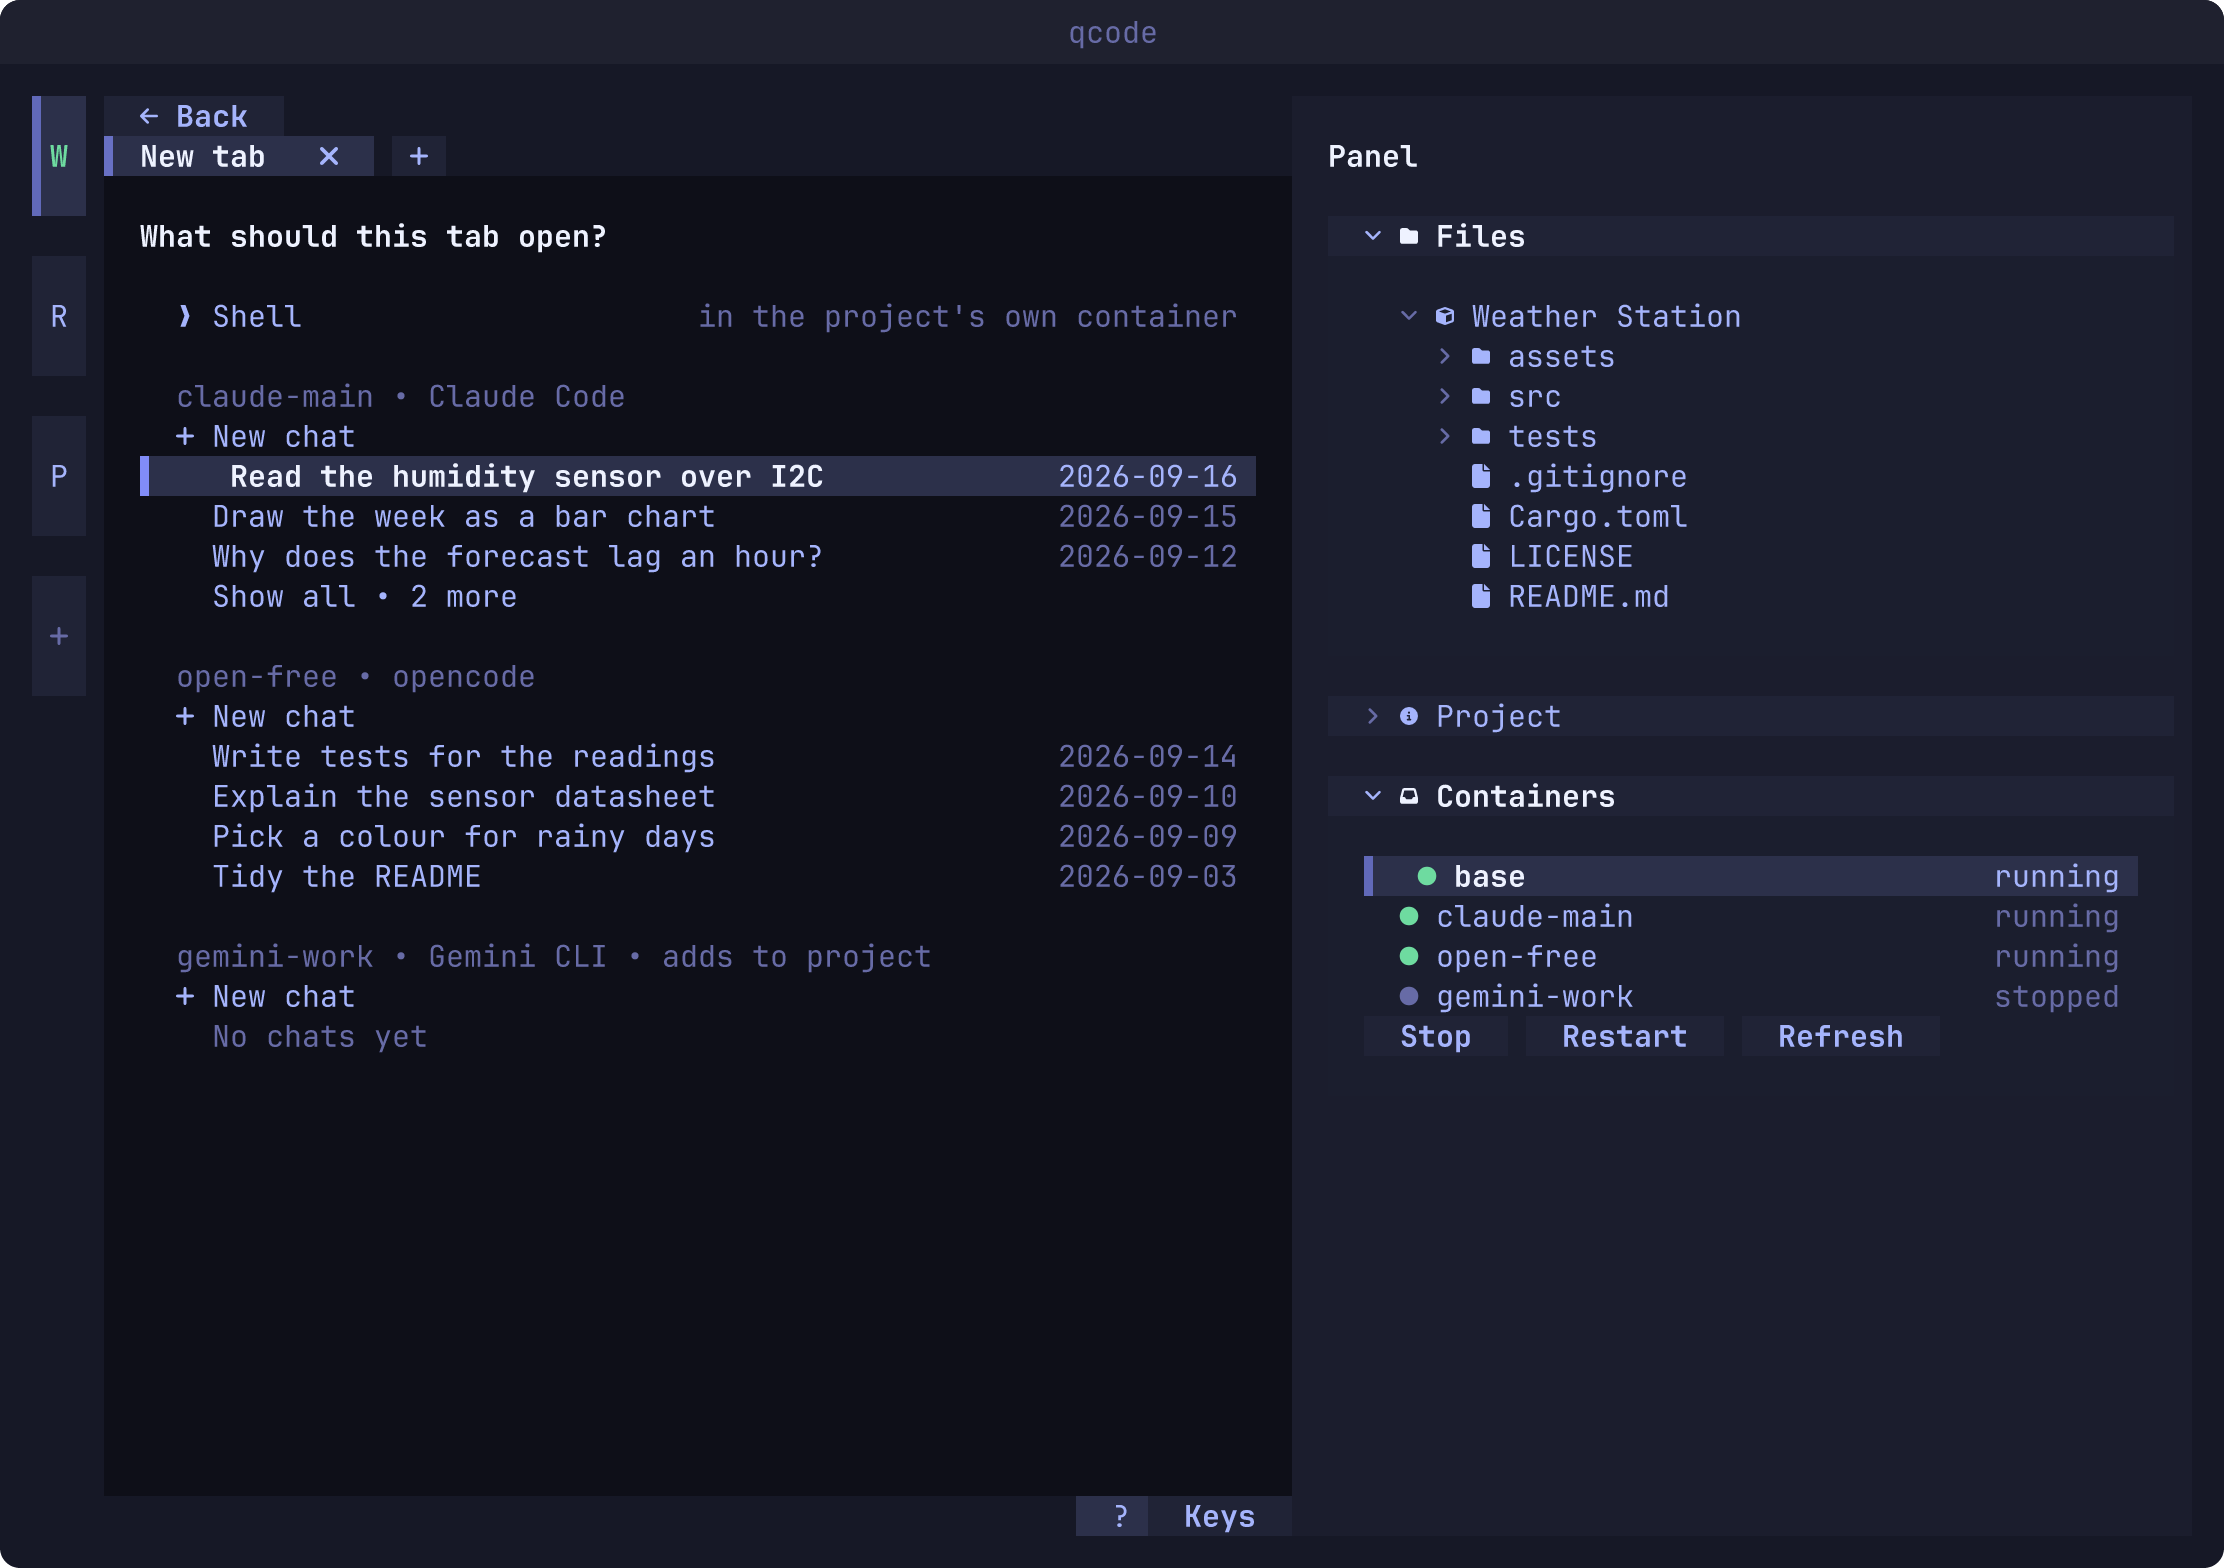Click the tests folder icon
Image resolution: width=2224 pixels, height=1568 pixels.
pos(1481,436)
